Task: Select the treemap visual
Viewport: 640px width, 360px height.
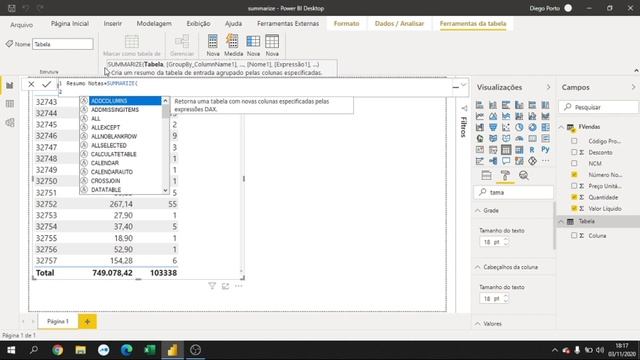Action: click(545, 127)
